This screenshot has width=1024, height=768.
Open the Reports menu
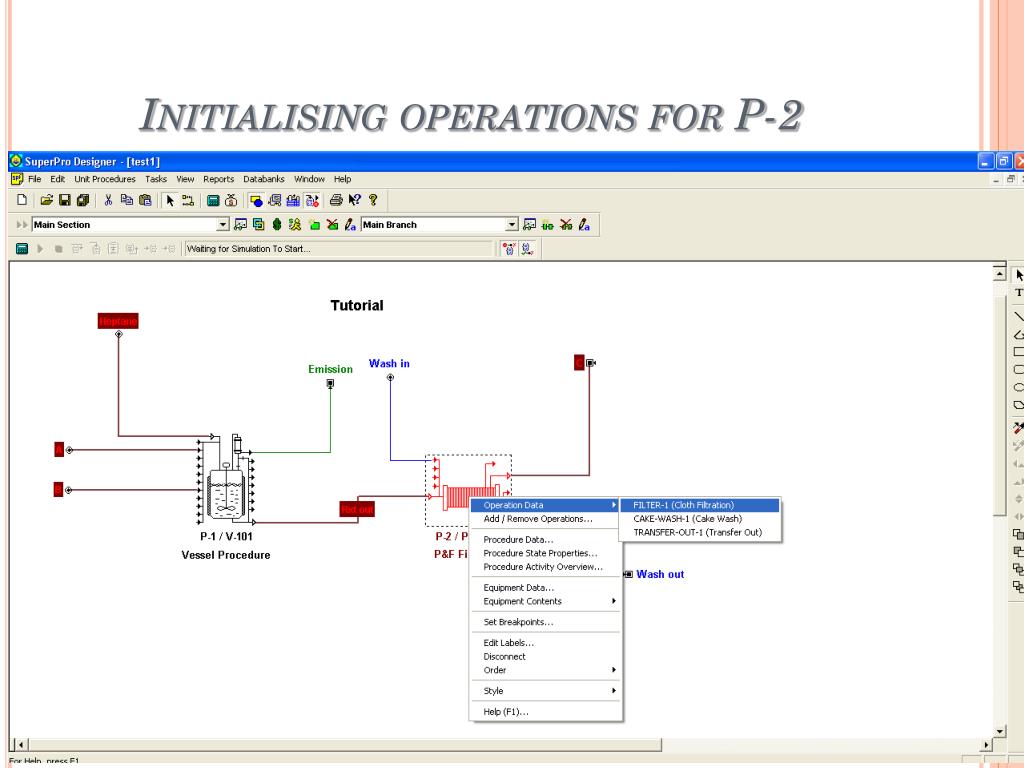point(218,179)
